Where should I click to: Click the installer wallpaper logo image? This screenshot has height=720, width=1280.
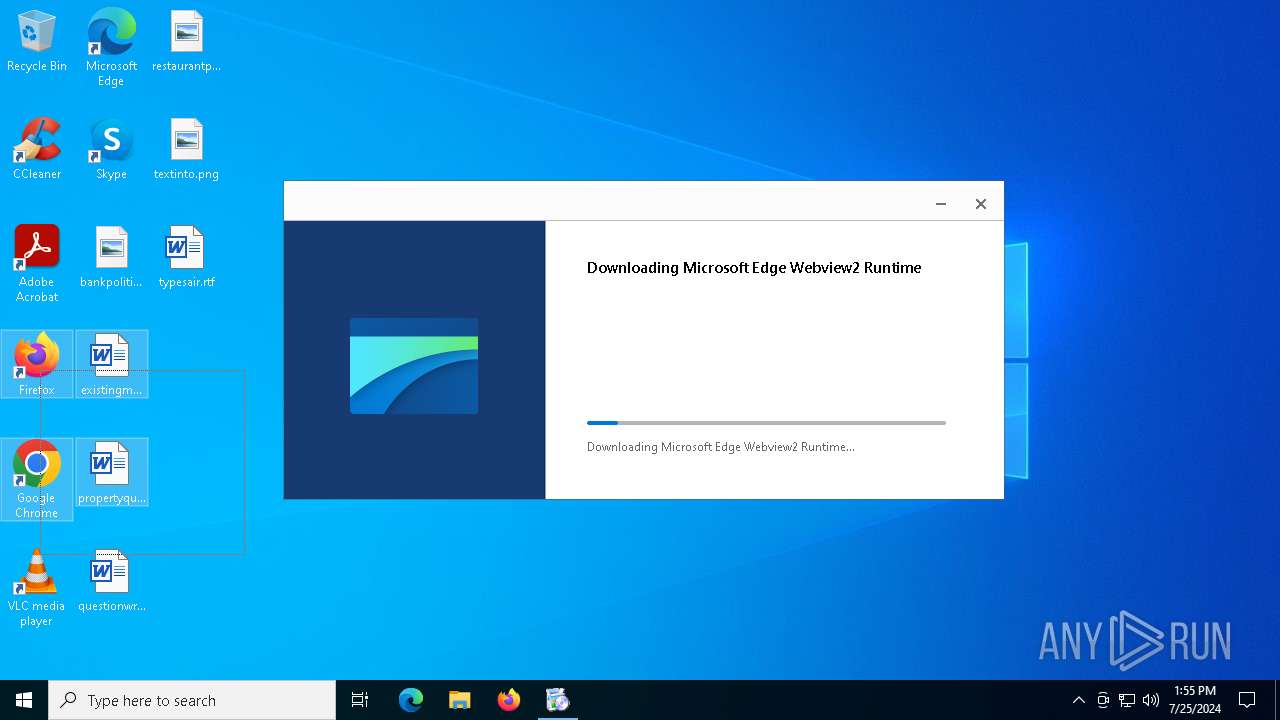414,366
